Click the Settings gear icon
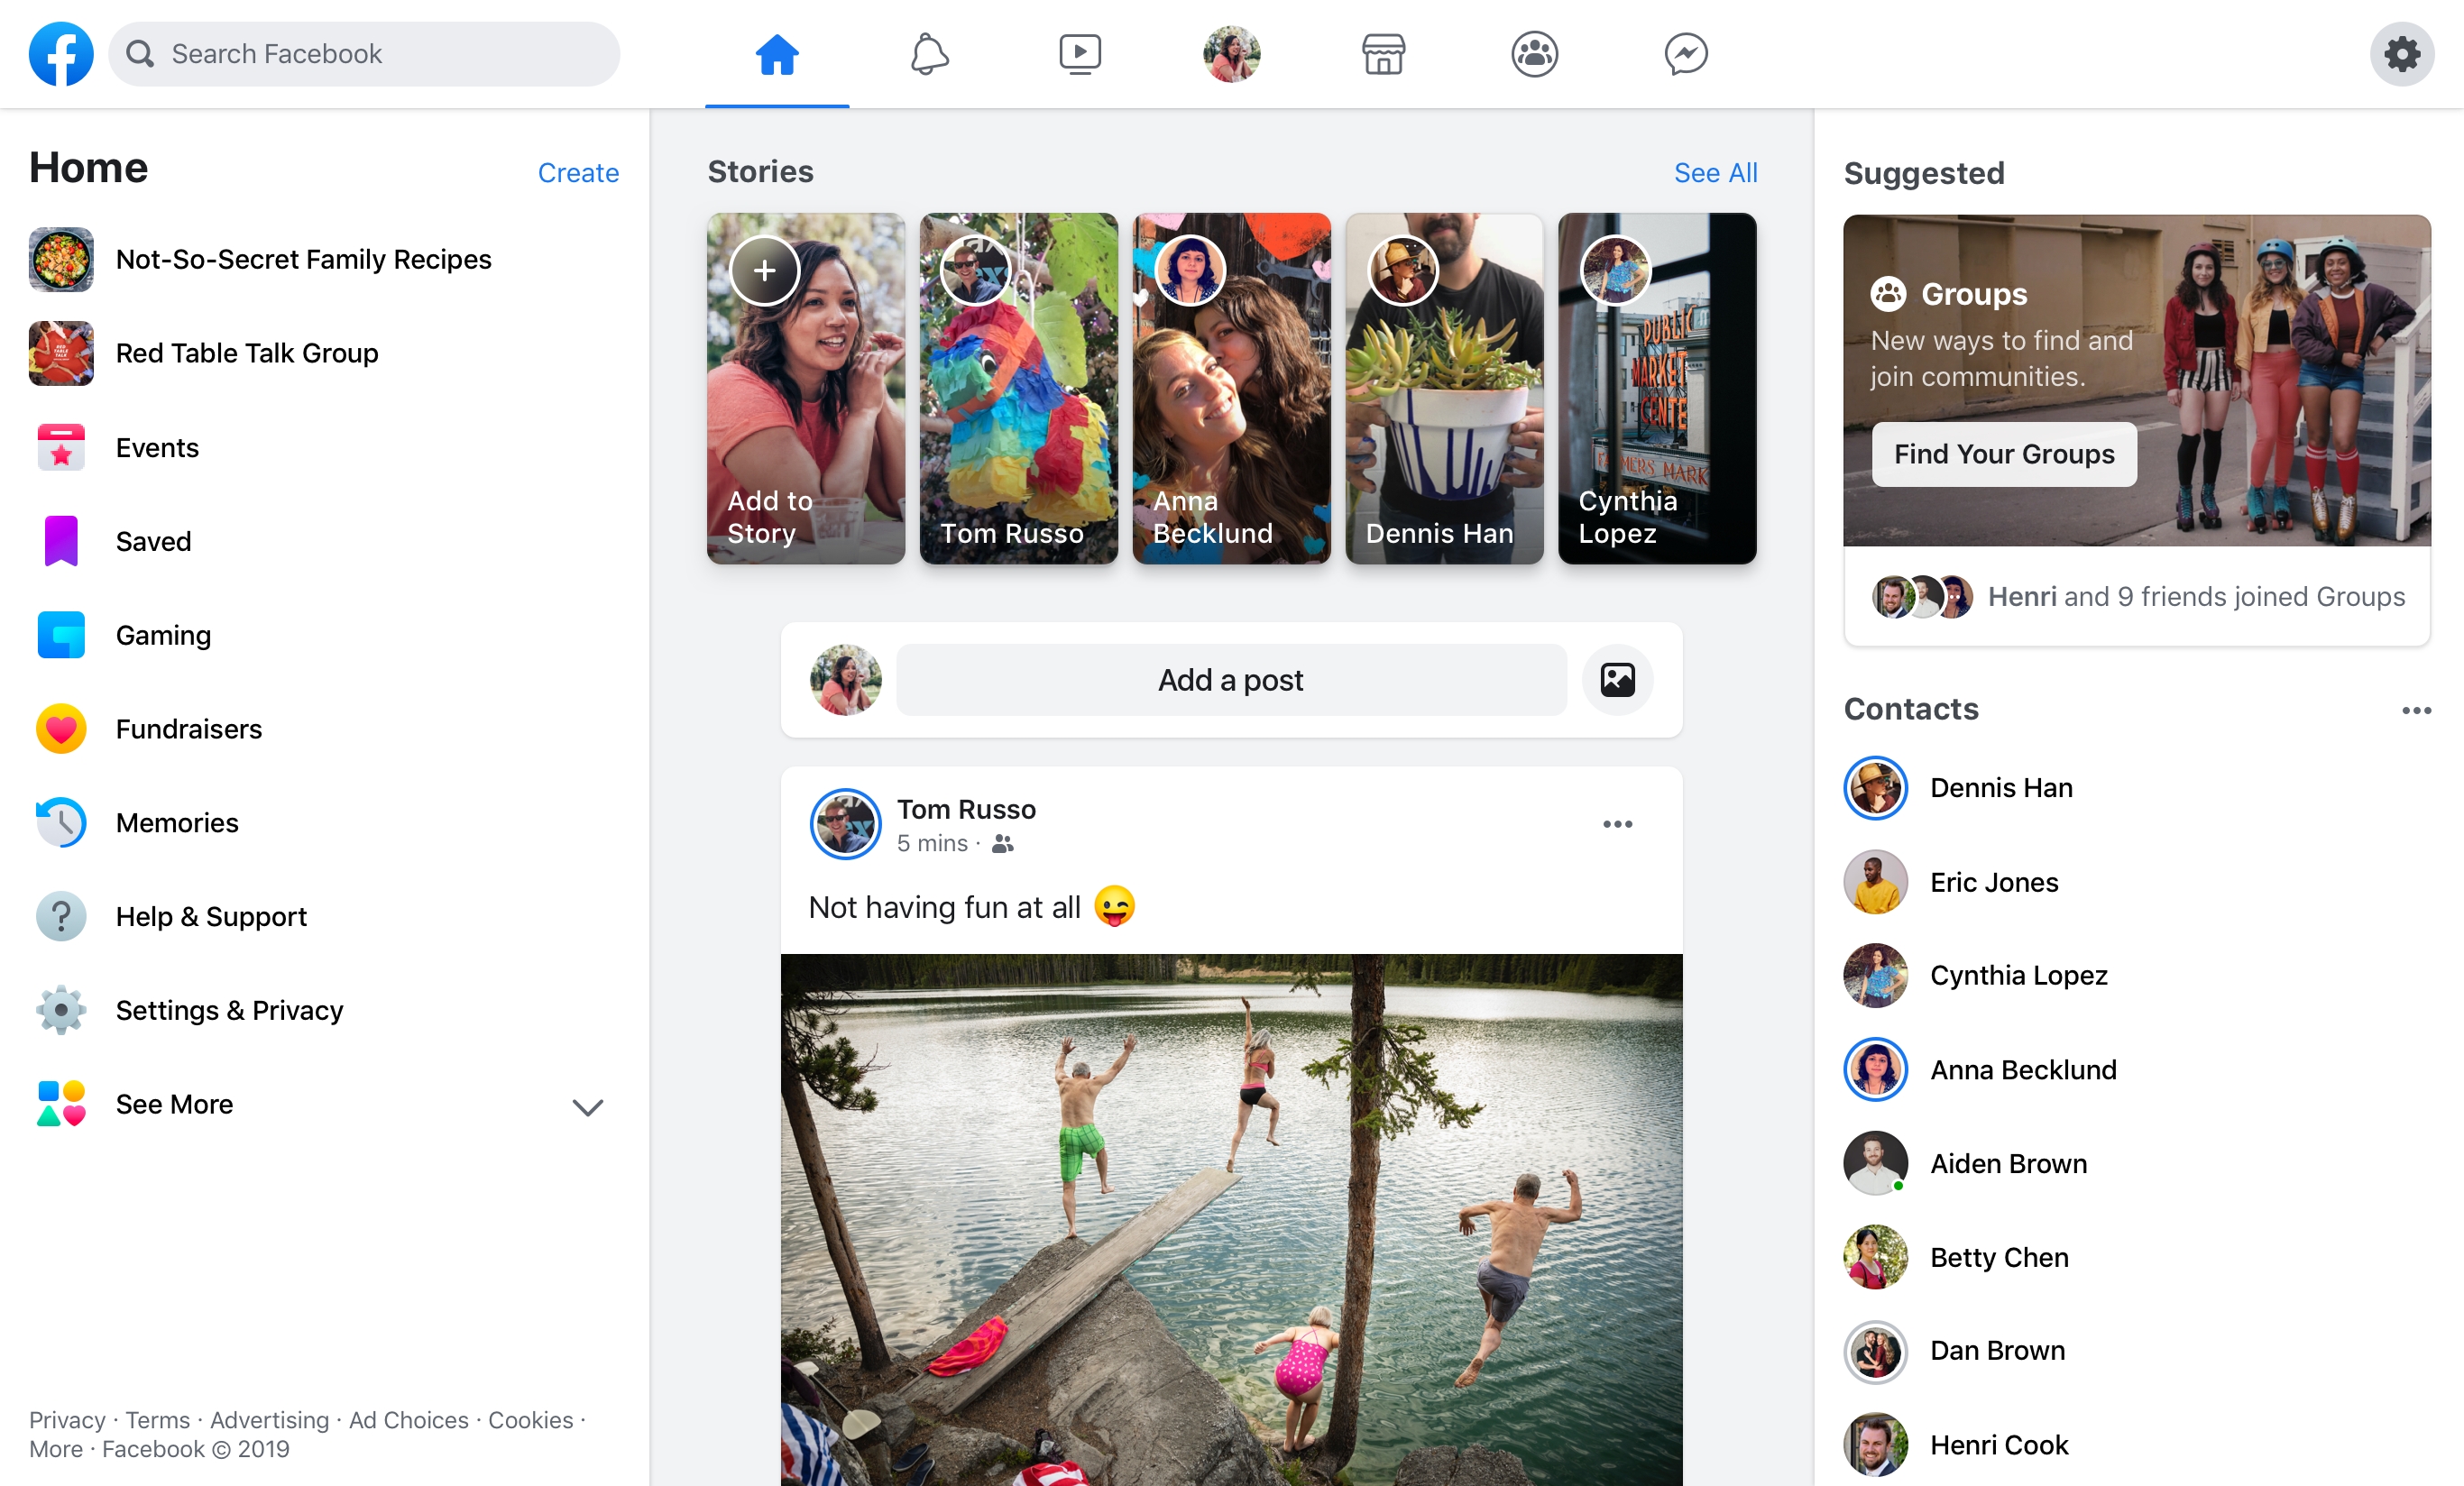Viewport: 2464px width, 1486px height. click(x=2401, y=53)
